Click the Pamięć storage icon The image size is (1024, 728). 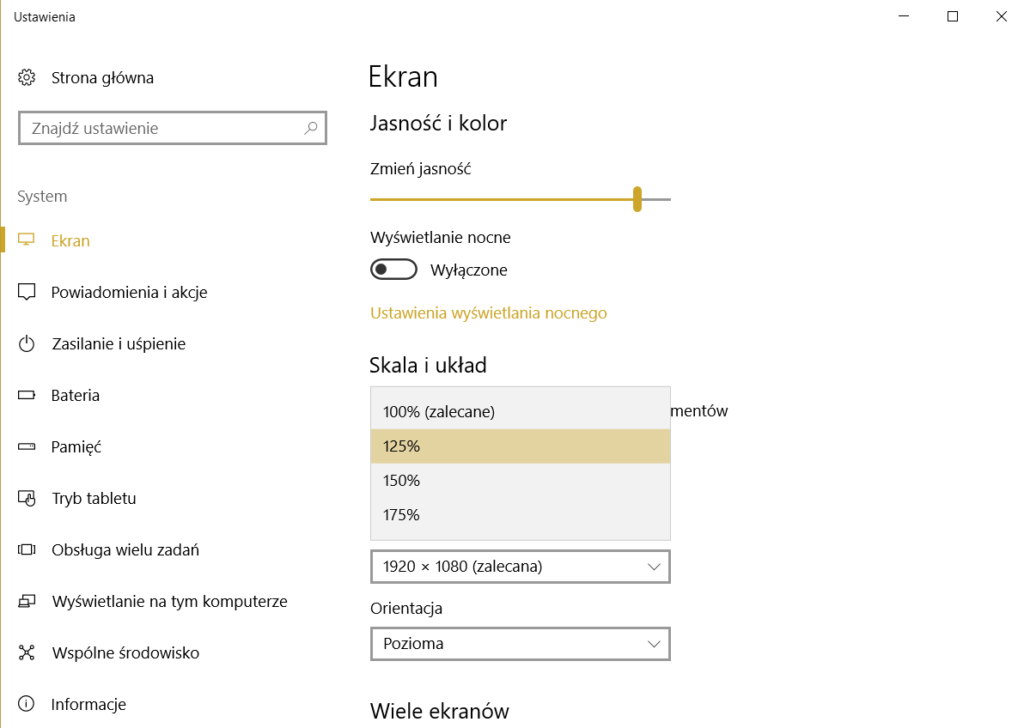[x=26, y=447]
